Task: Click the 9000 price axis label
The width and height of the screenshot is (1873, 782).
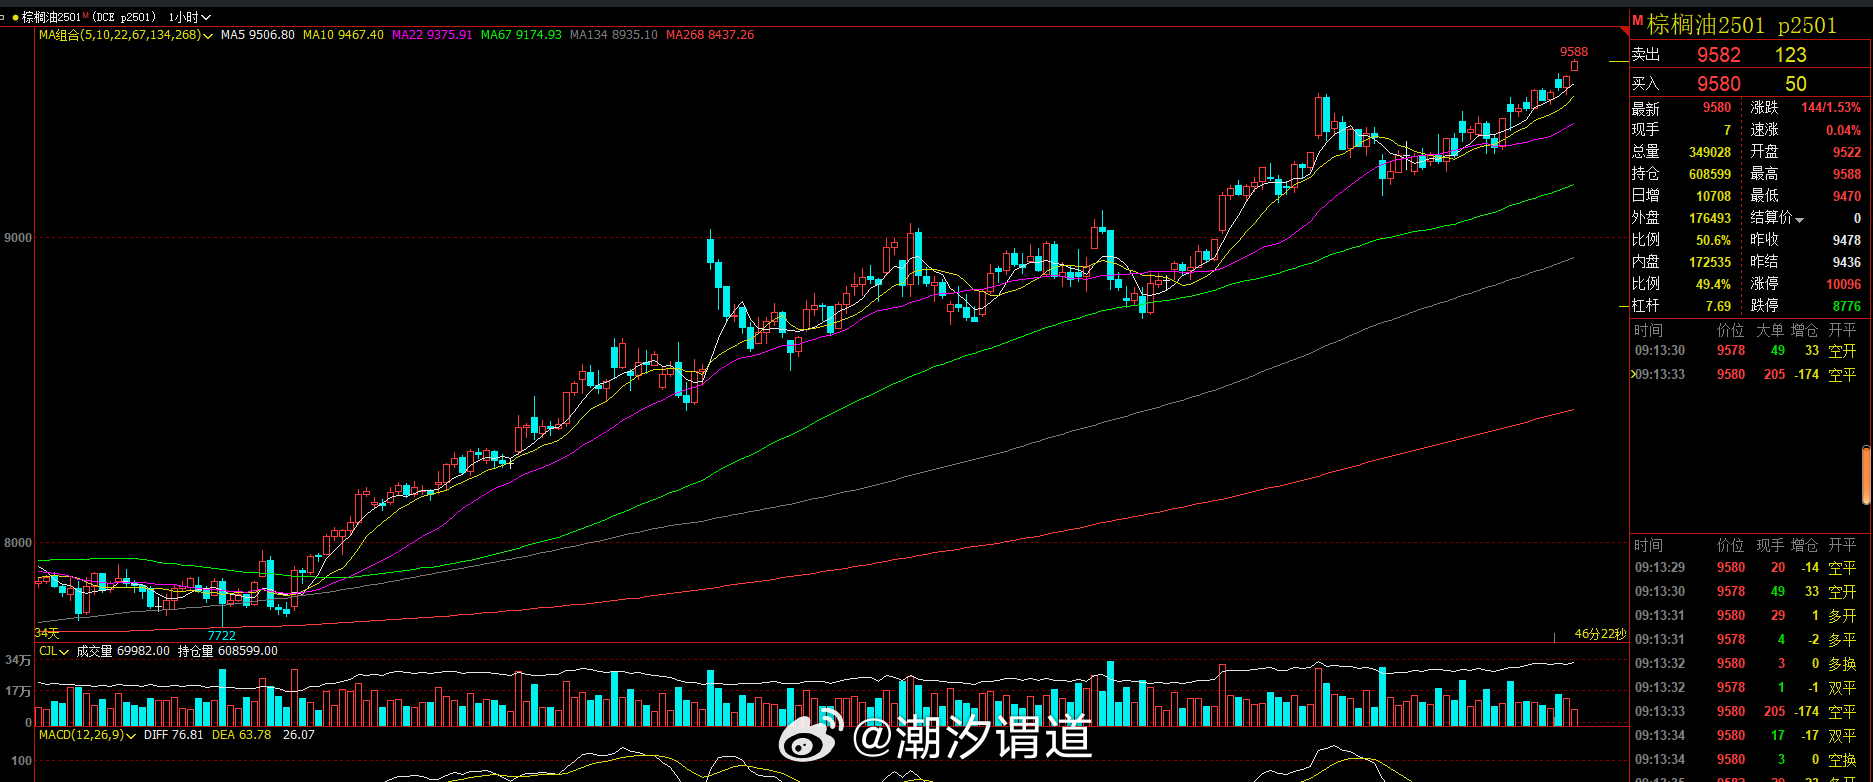Action: point(18,238)
